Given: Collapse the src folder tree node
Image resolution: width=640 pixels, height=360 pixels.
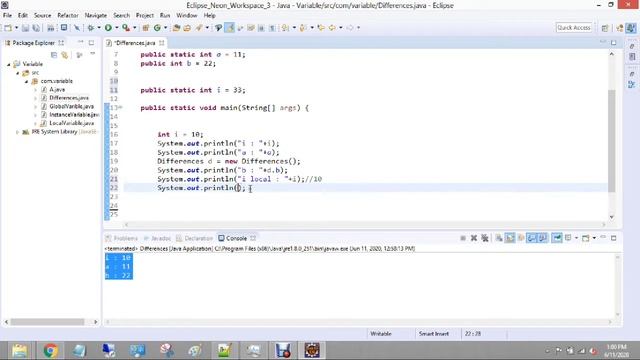Looking at the screenshot, I should click(18, 73).
